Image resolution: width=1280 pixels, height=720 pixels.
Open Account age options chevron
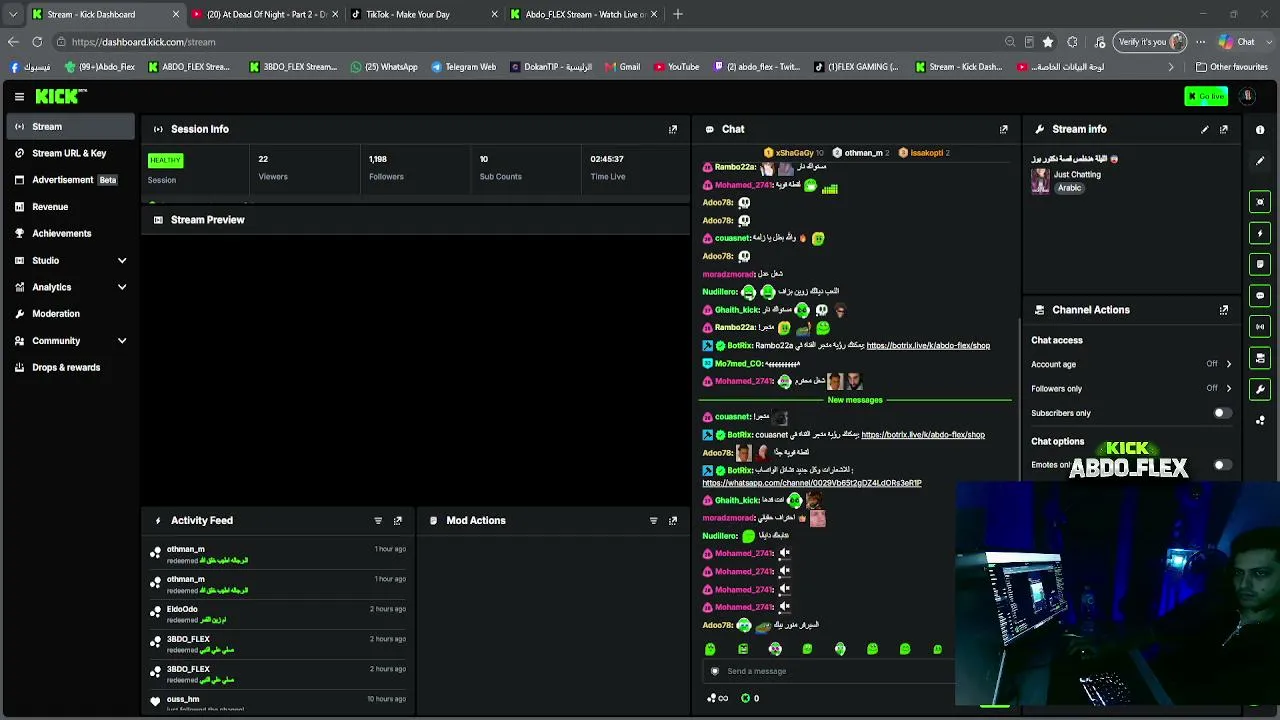point(1229,364)
